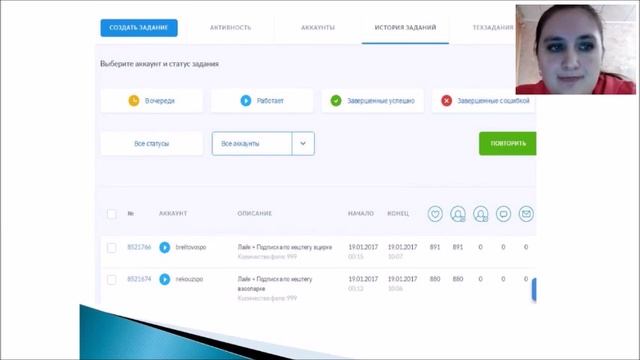Click the play icon next to nekouzspo
The width and height of the screenshot is (640, 360).
click(x=164, y=279)
